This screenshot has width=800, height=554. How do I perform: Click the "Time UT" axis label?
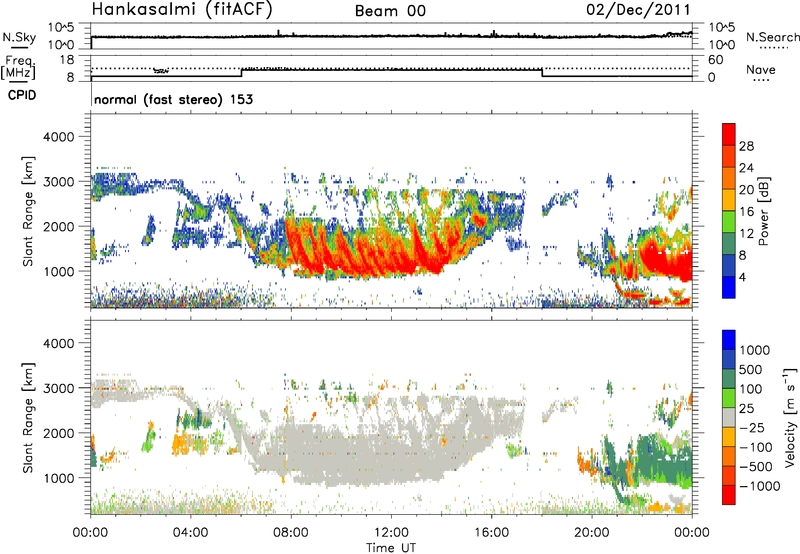(x=391, y=548)
